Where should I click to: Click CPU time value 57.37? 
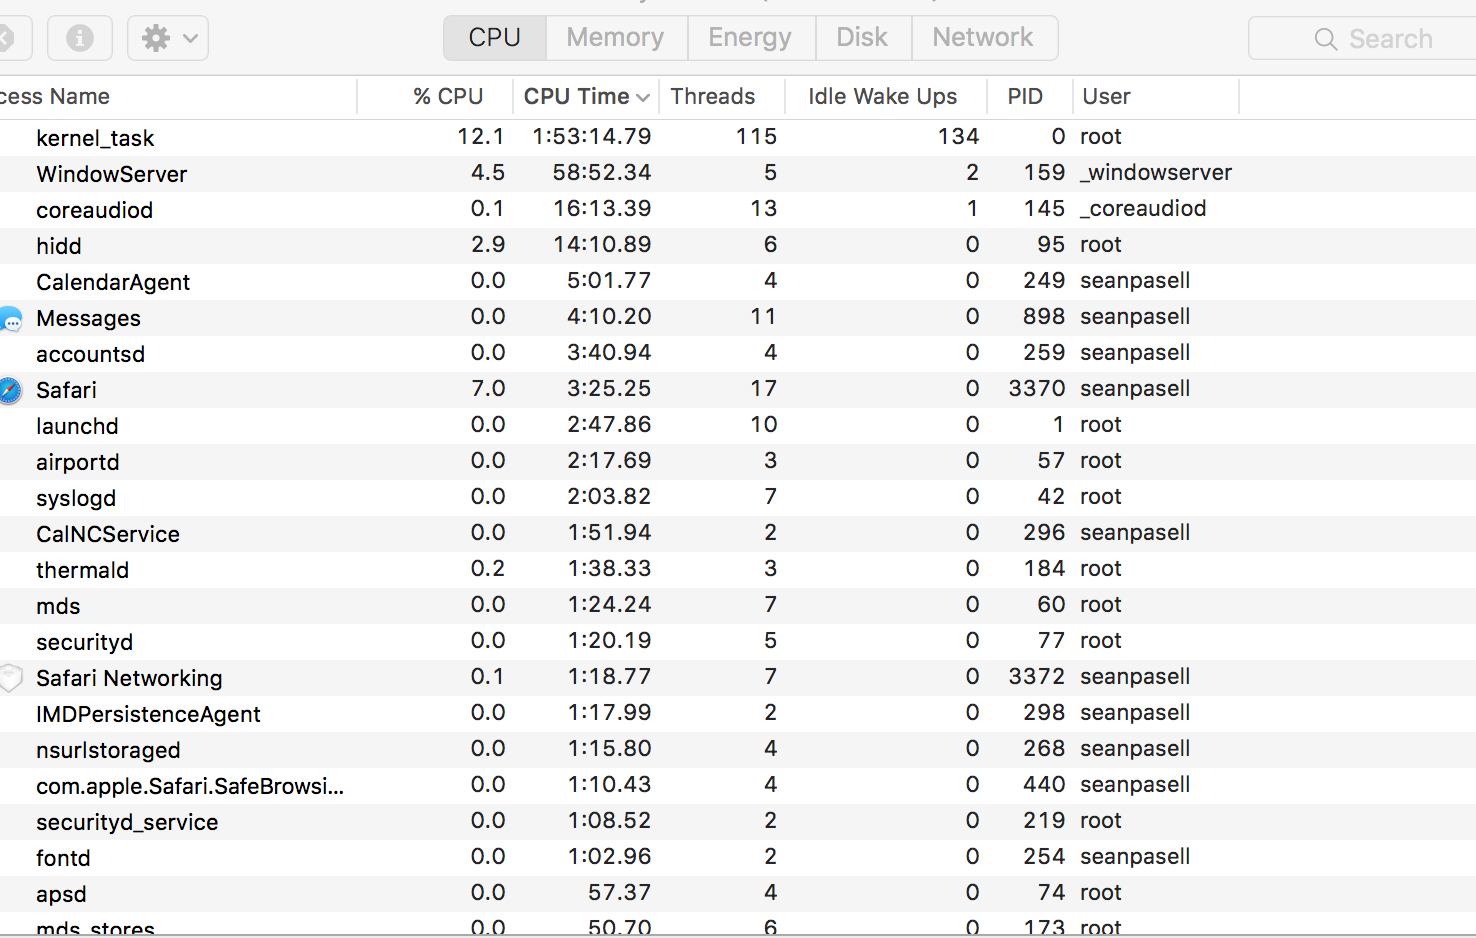620,892
